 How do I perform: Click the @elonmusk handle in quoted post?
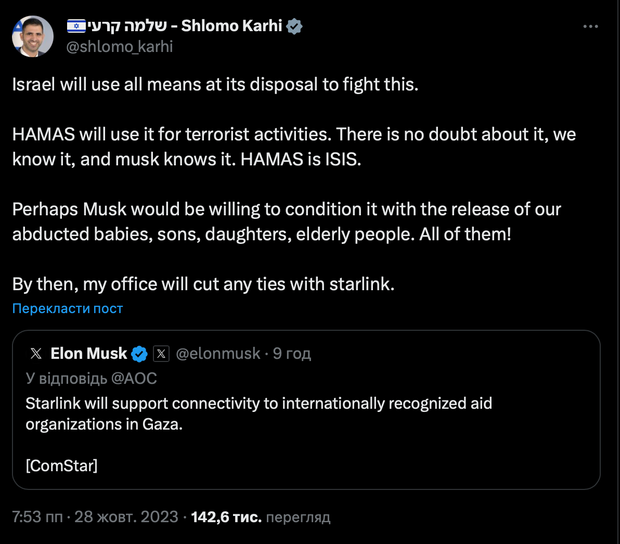pyautogui.click(x=218, y=353)
